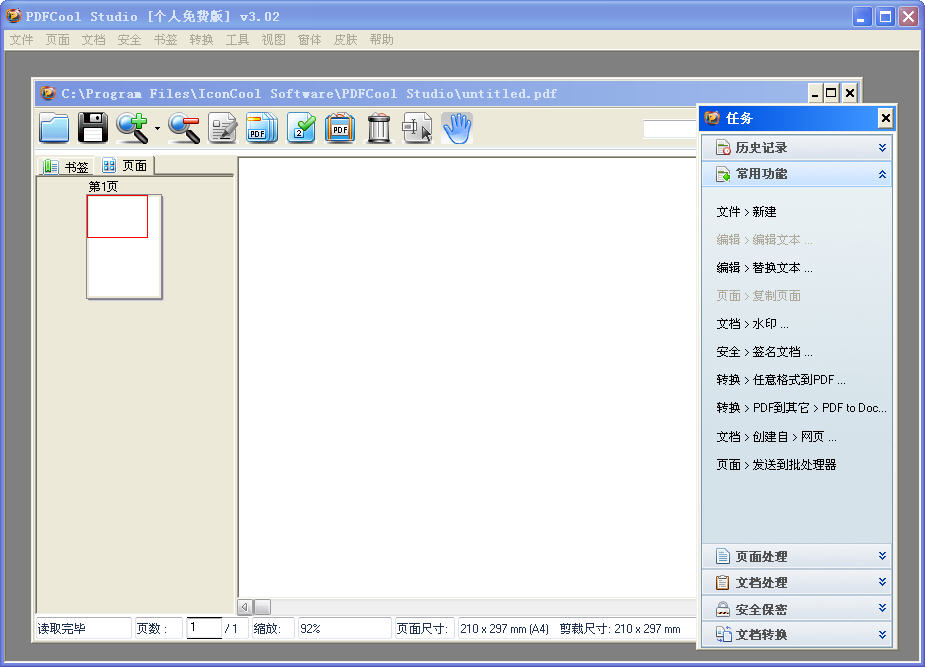Click 文档 > 创建自 > 网页 task link
Image resolution: width=925 pixels, height=667 pixels.
[776, 437]
